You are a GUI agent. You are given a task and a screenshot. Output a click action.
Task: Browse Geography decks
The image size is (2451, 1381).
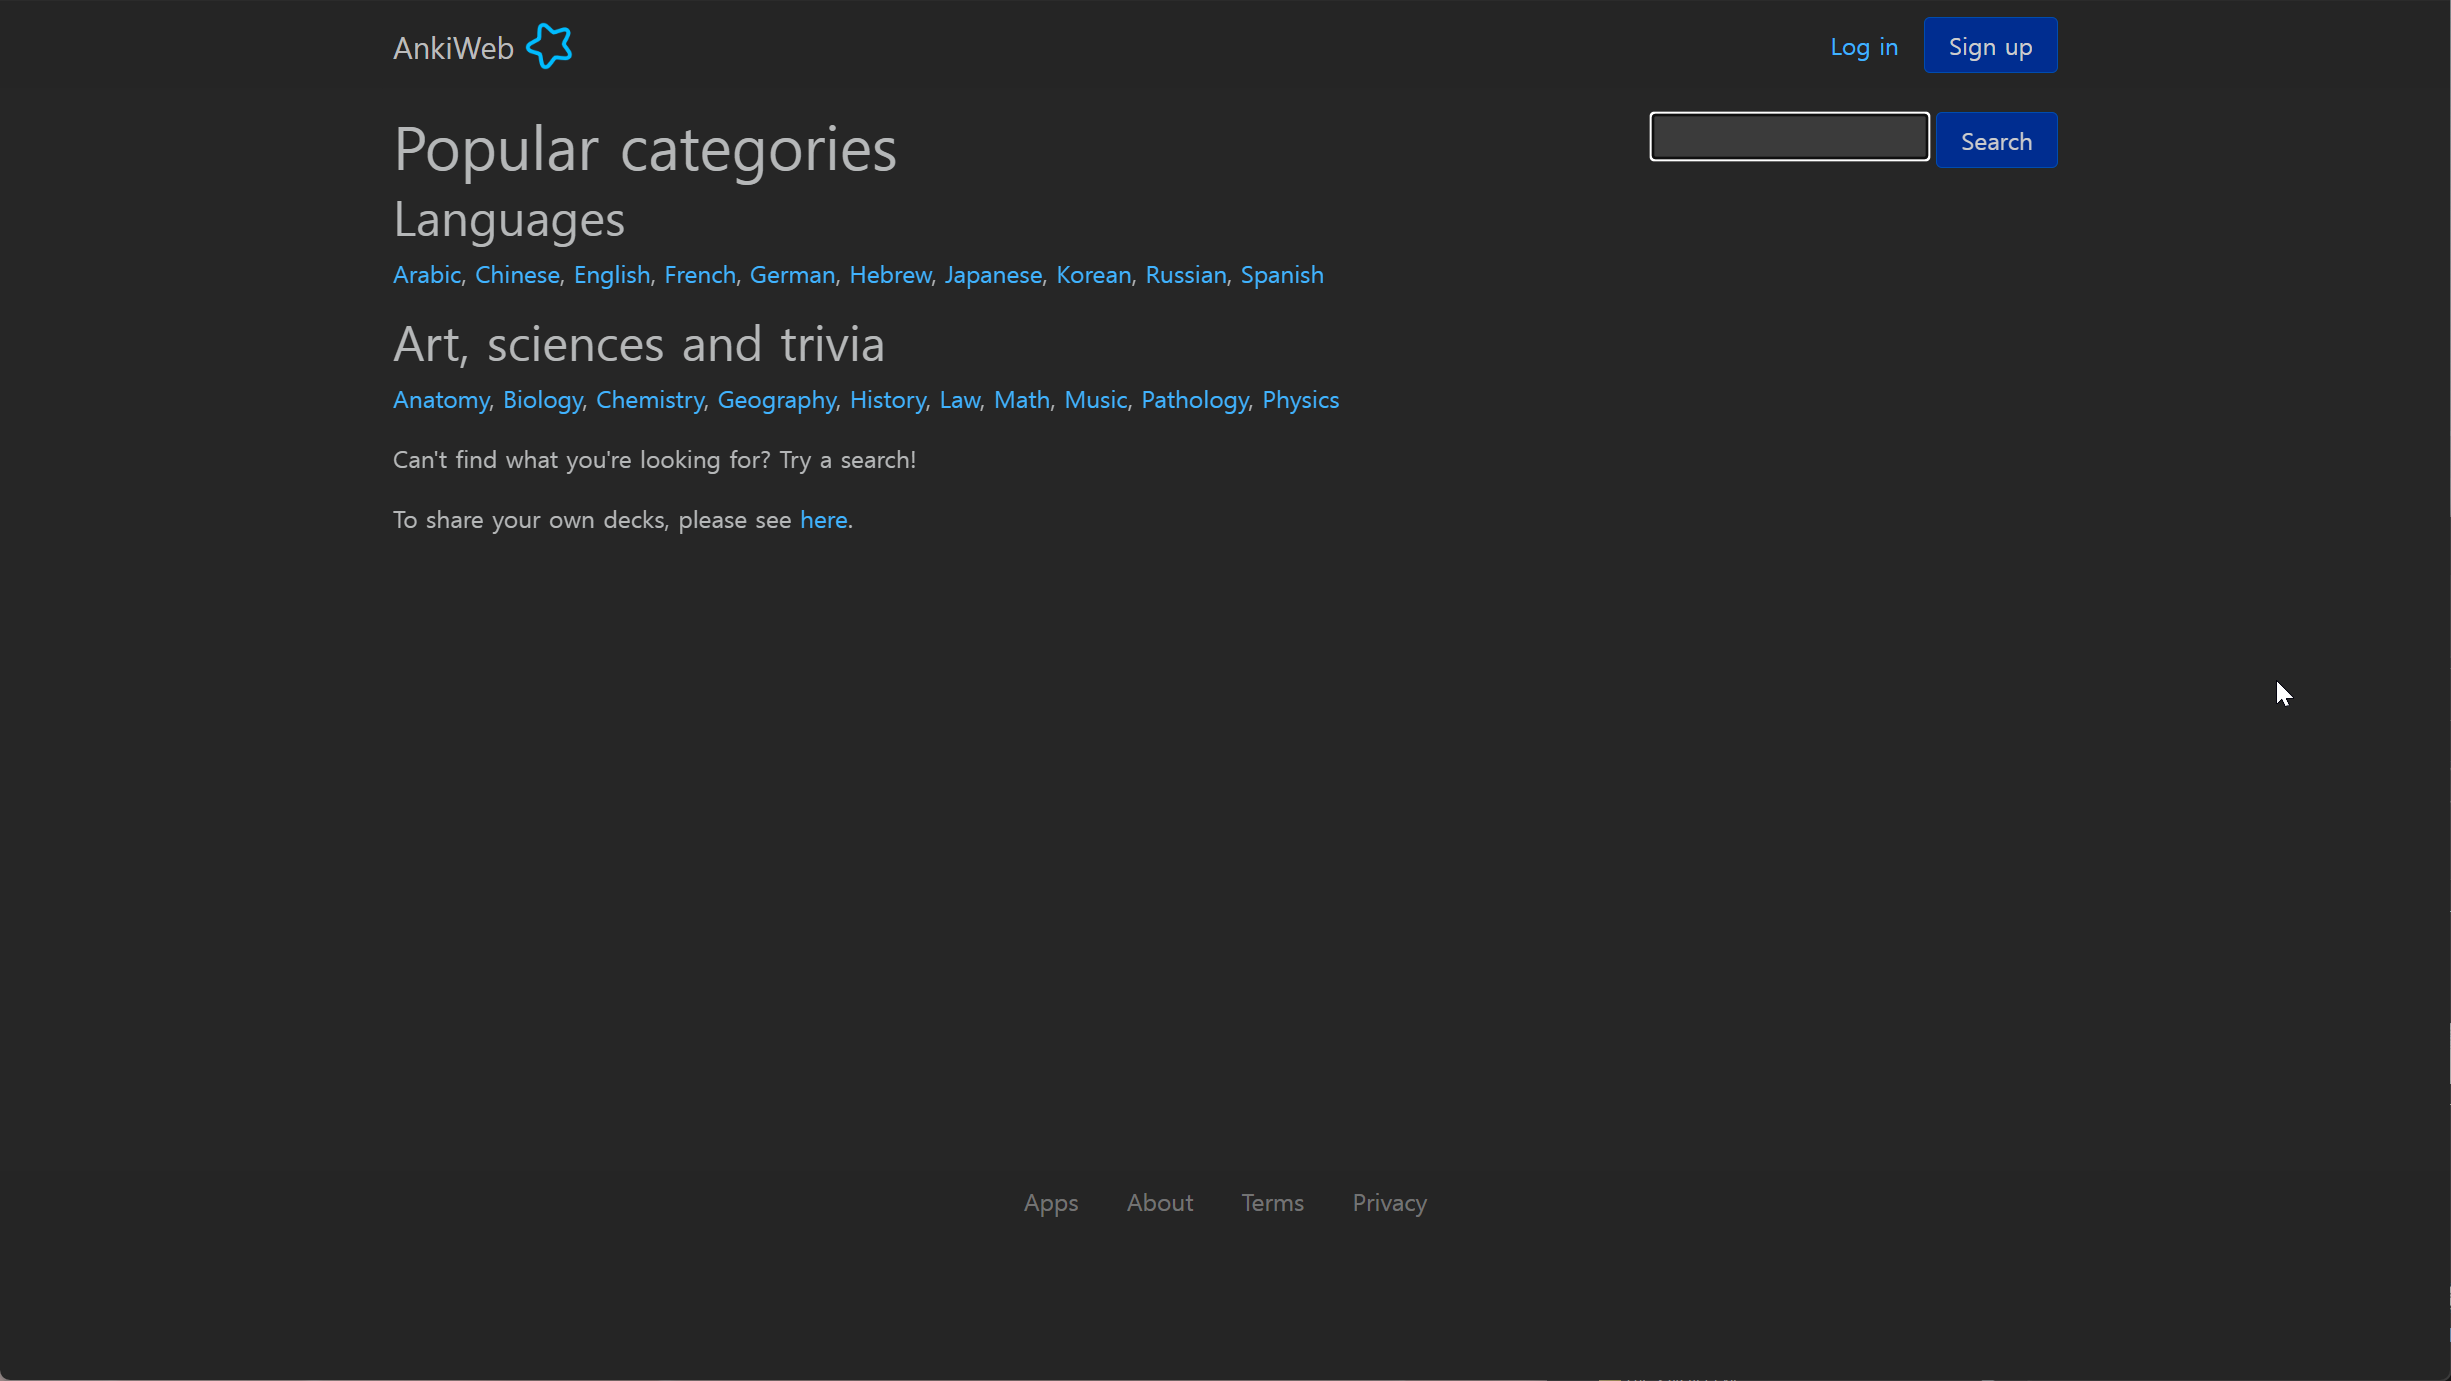(x=777, y=400)
